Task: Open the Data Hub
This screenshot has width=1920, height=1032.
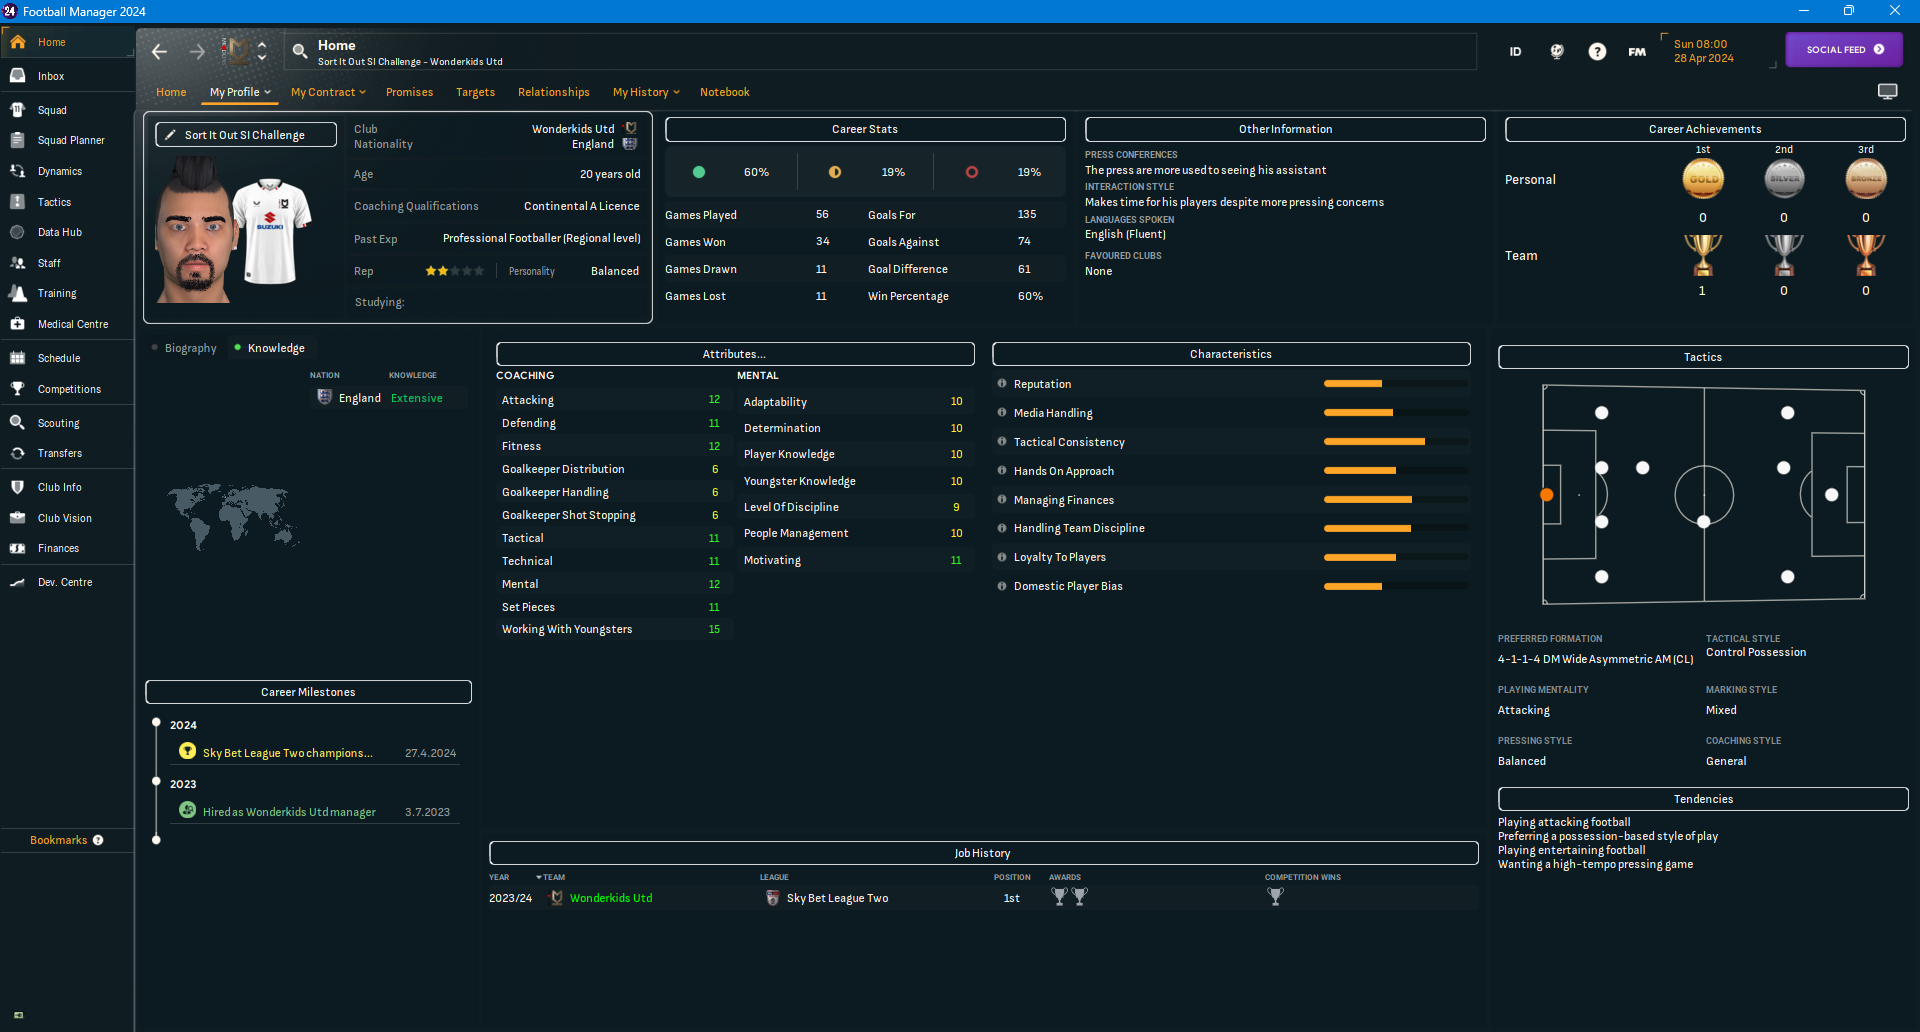Action: pyautogui.click(x=66, y=232)
